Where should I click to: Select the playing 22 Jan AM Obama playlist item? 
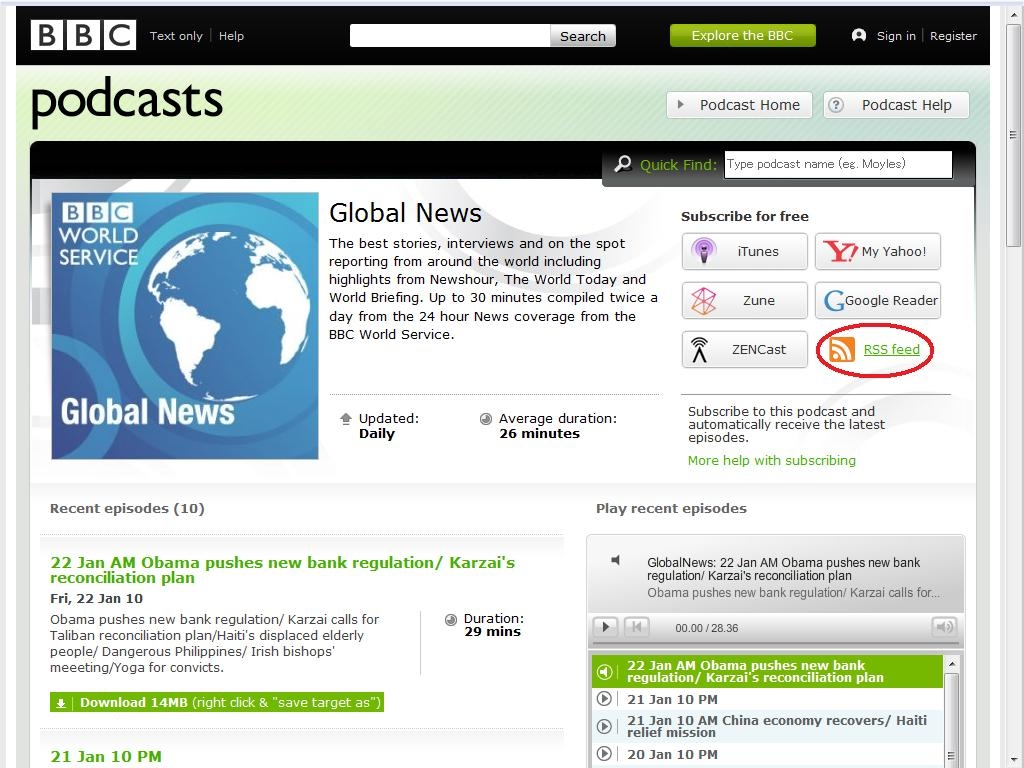[767, 671]
